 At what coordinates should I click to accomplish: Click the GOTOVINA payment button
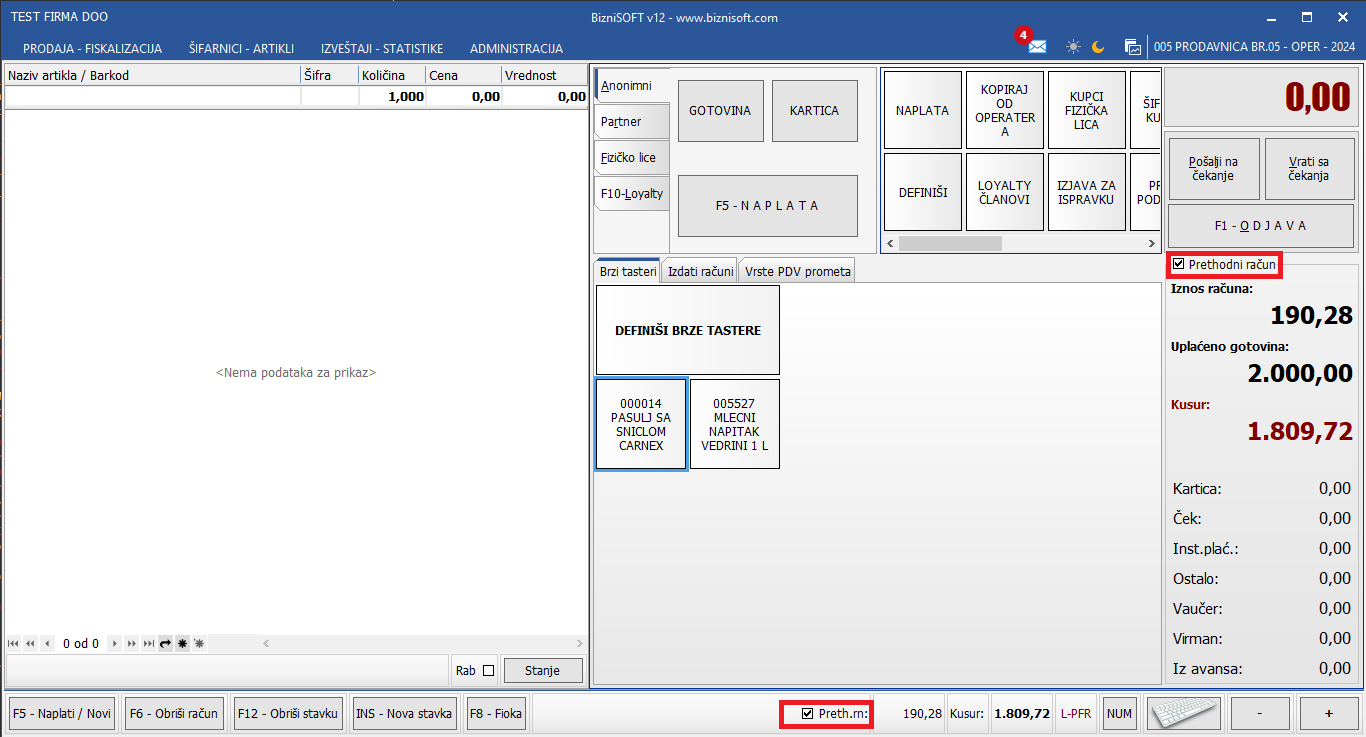click(x=720, y=111)
